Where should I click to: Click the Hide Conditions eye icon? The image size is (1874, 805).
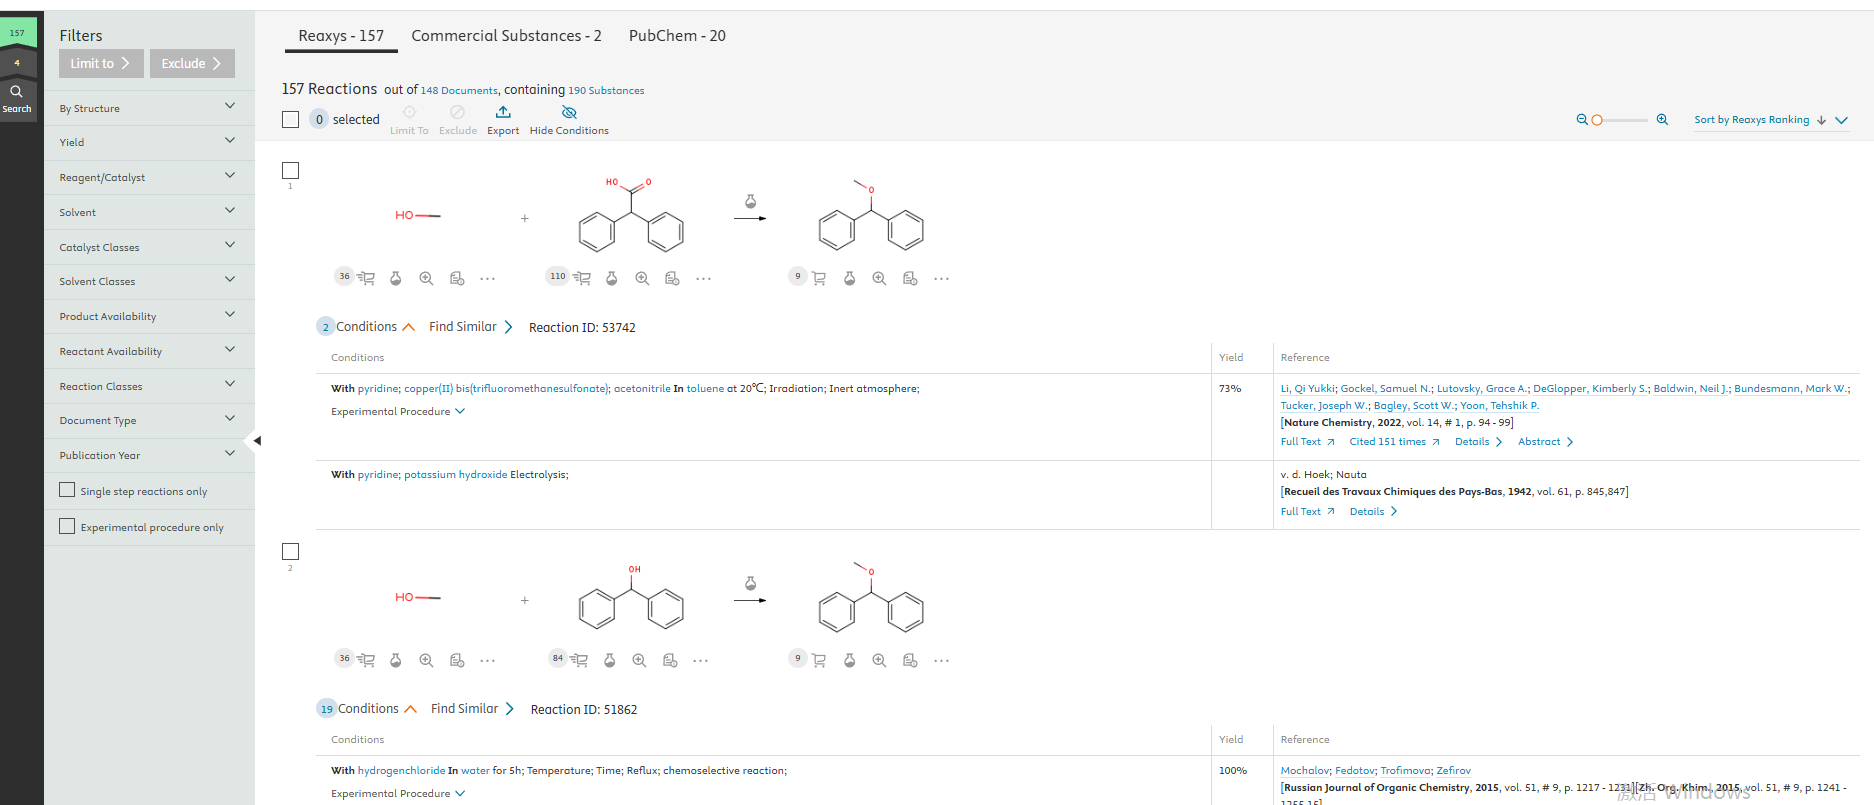(569, 112)
